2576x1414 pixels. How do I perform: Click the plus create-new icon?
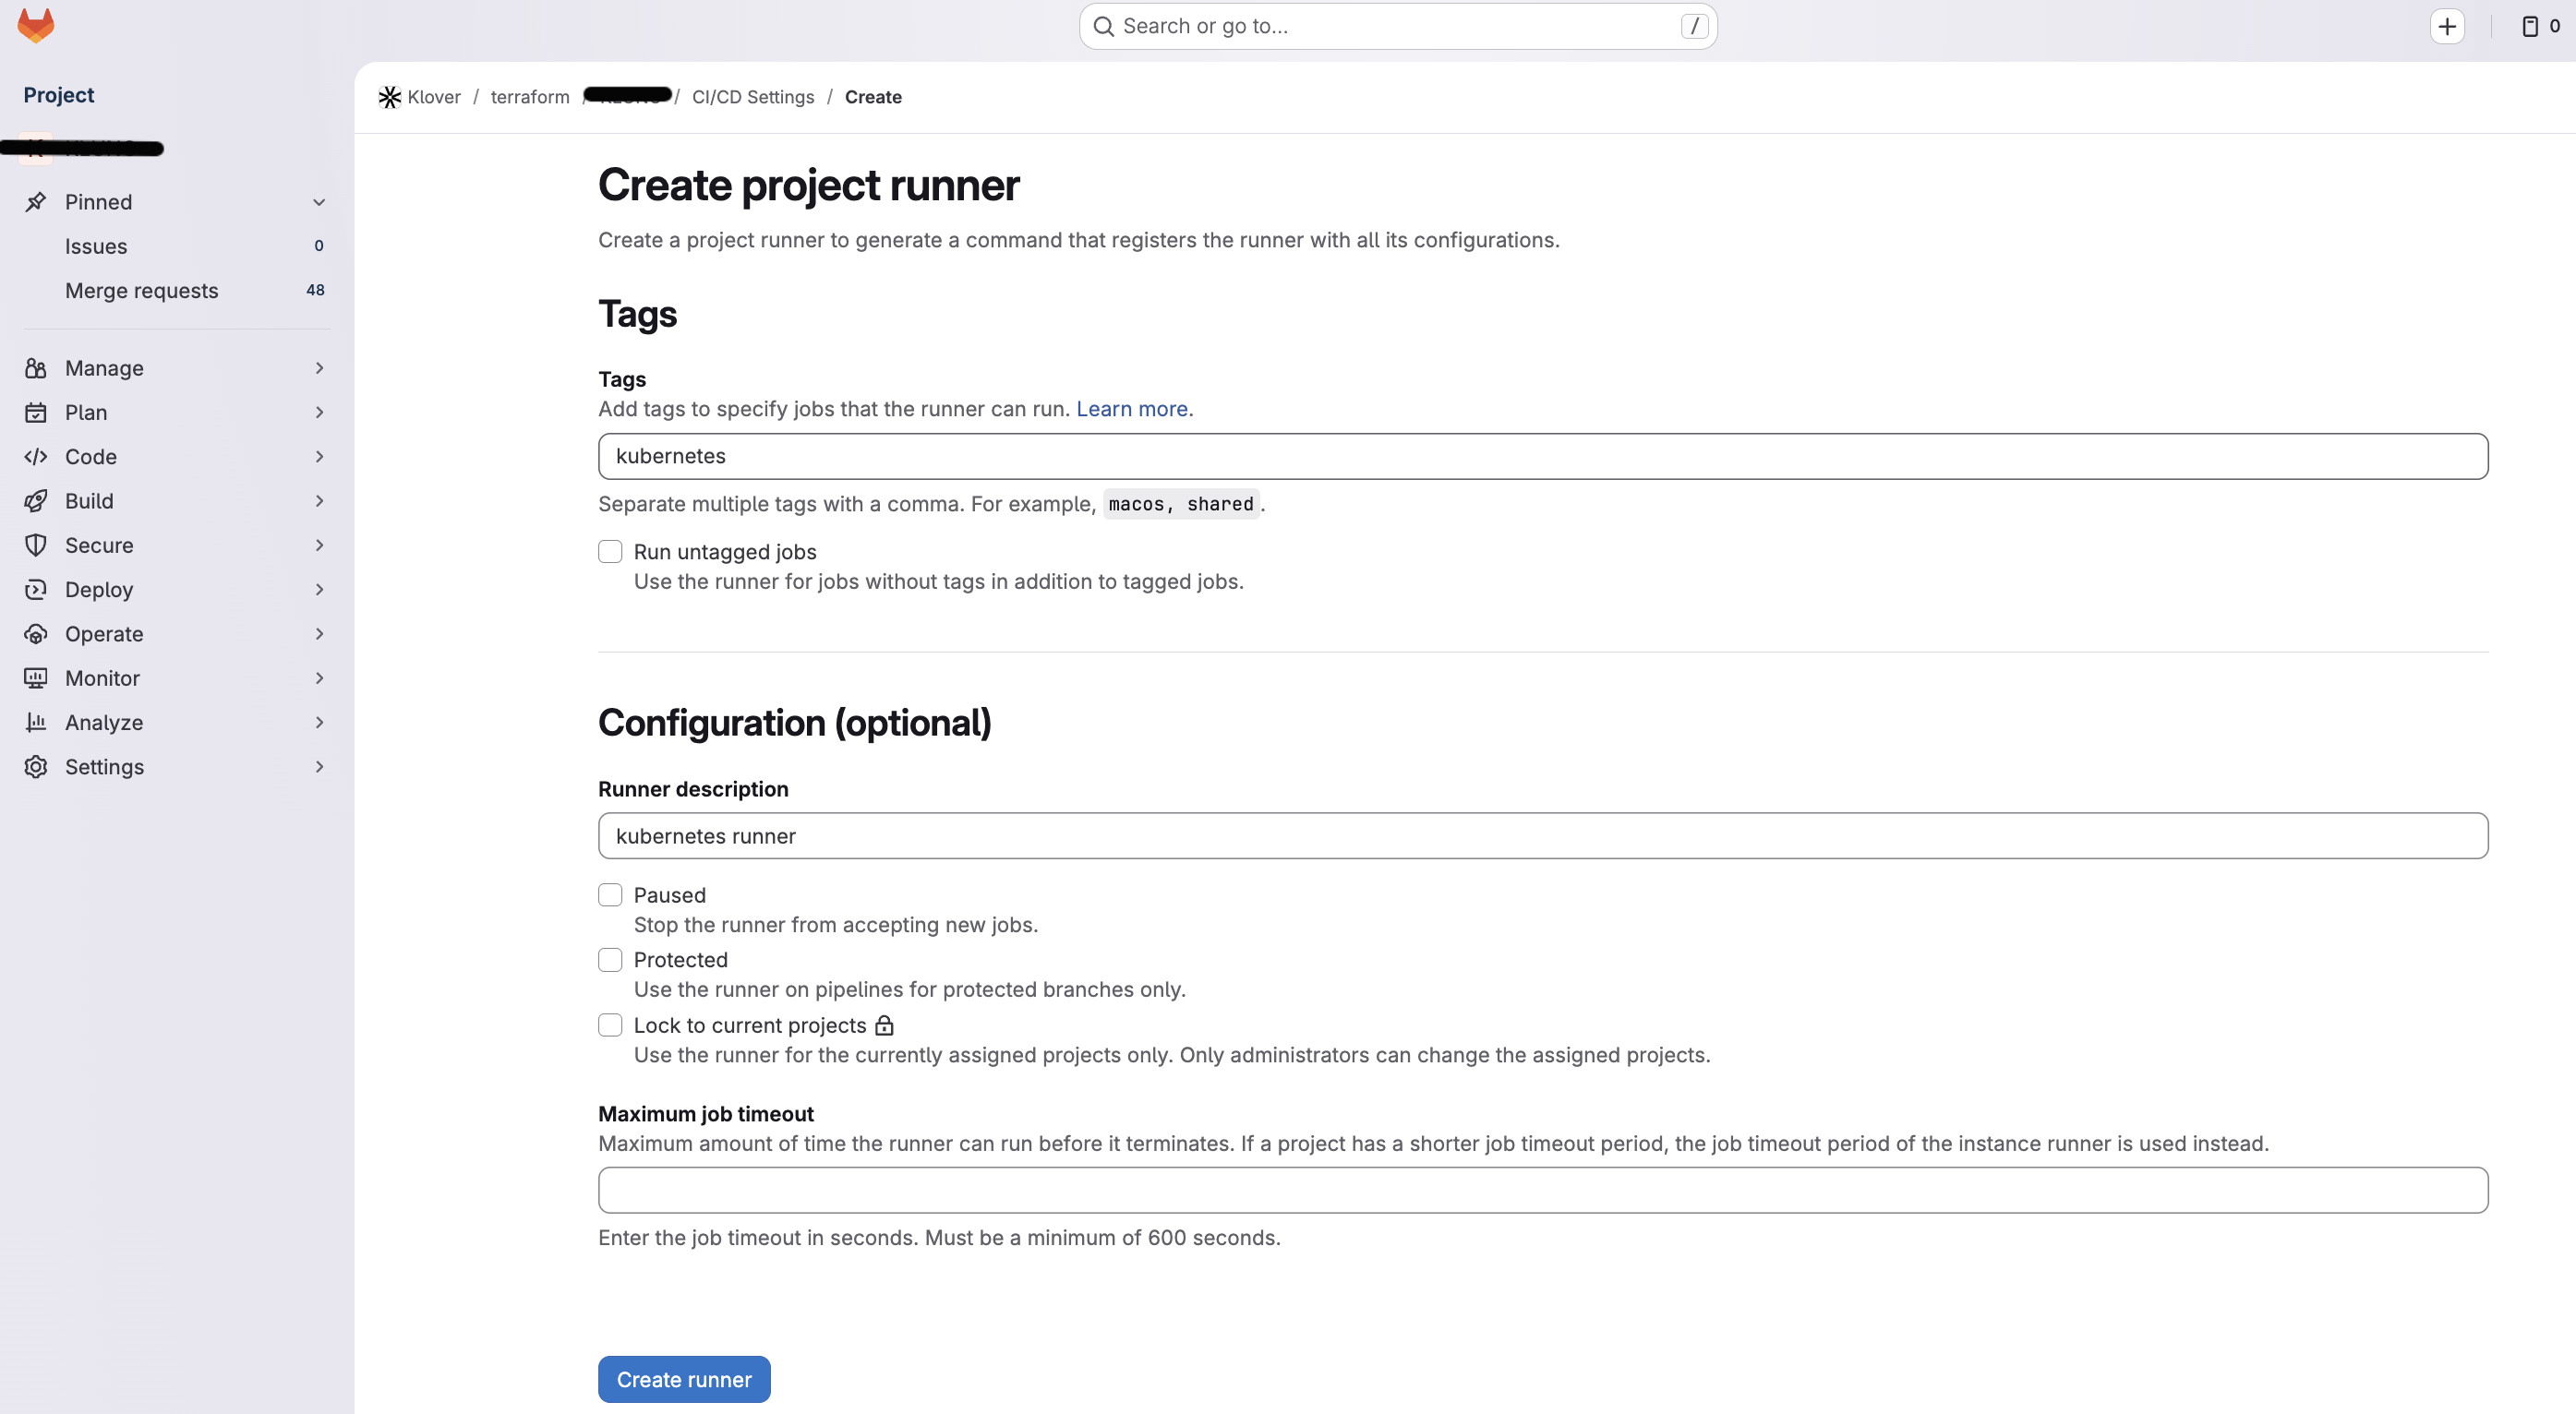pos(2447,27)
